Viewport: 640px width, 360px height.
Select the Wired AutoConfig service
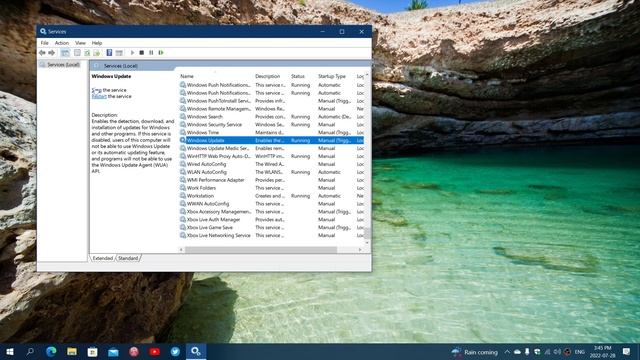pyautogui.click(x=271, y=164)
